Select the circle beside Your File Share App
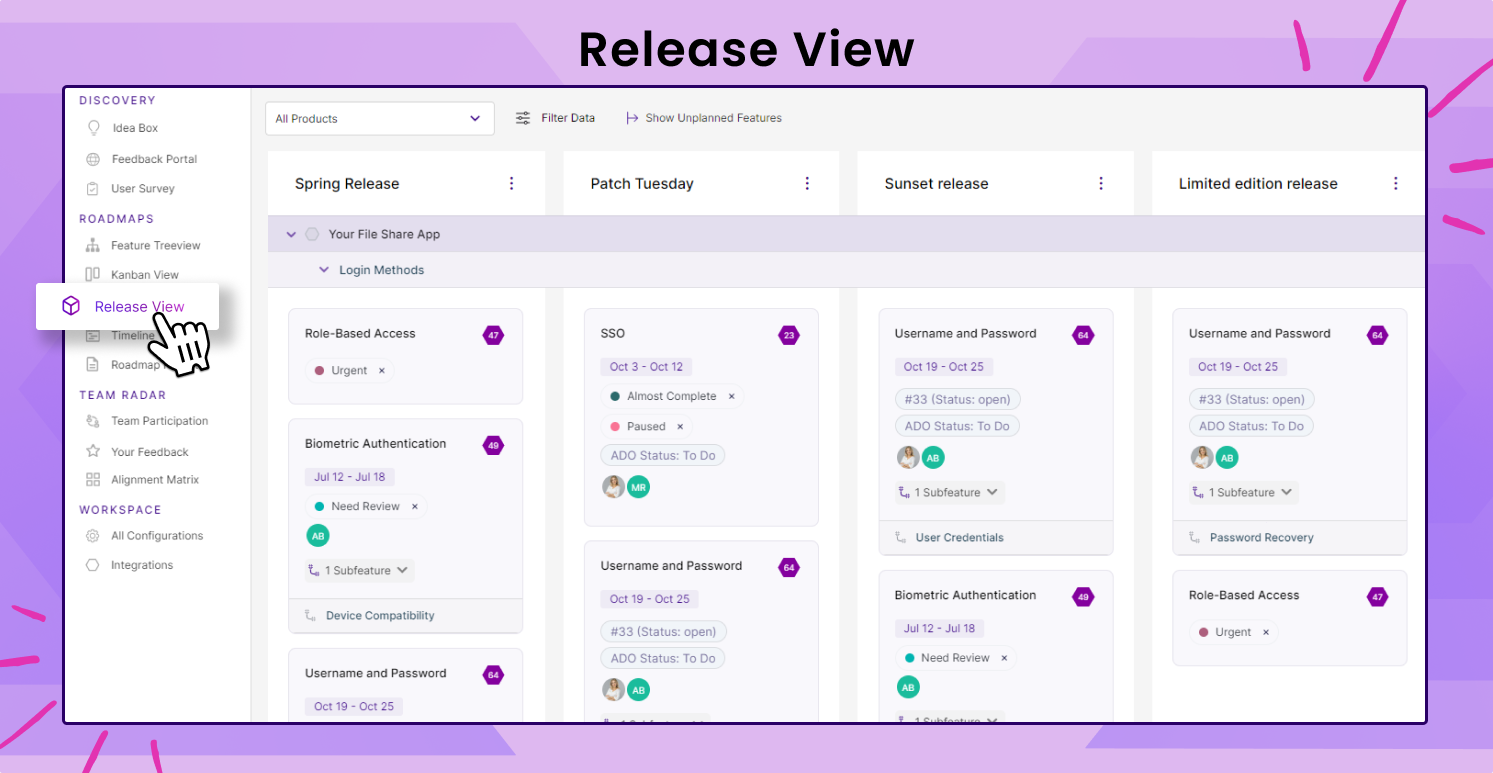This screenshot has height=773, width=1493. tap(311, 233)
